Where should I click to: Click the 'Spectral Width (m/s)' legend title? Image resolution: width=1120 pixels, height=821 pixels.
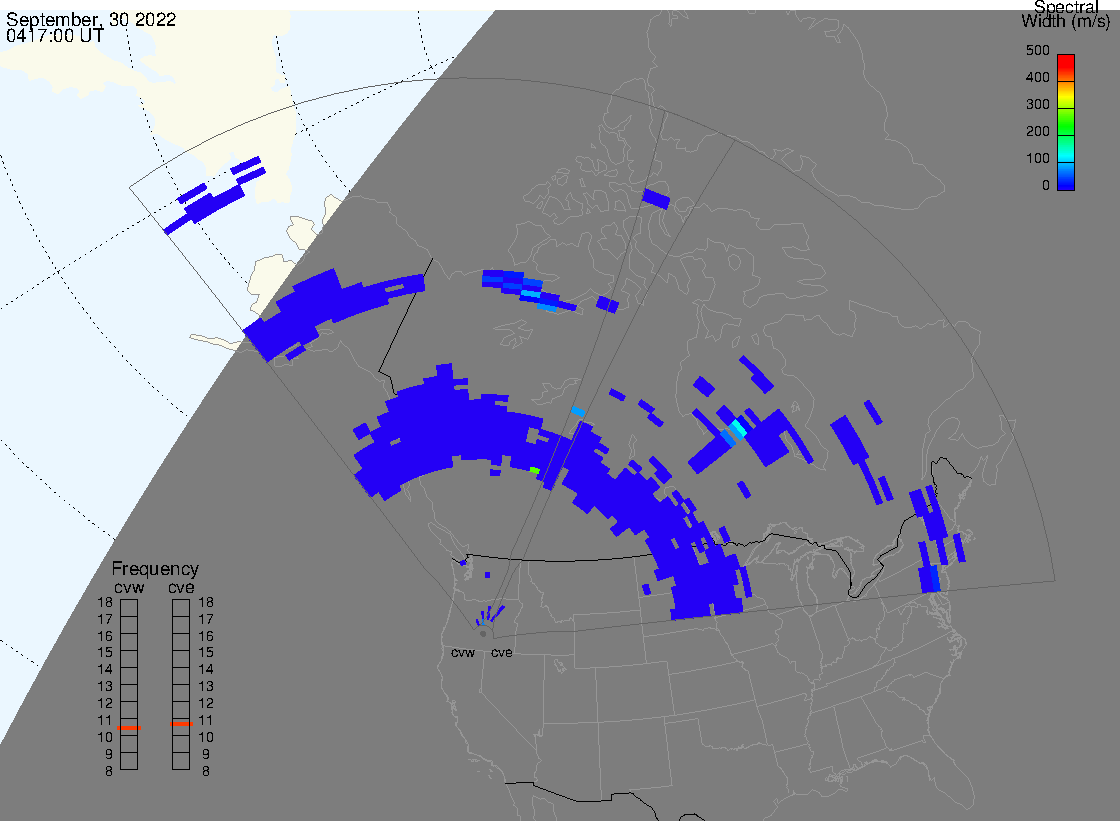pyautogui.click(x=1066, y=14)
